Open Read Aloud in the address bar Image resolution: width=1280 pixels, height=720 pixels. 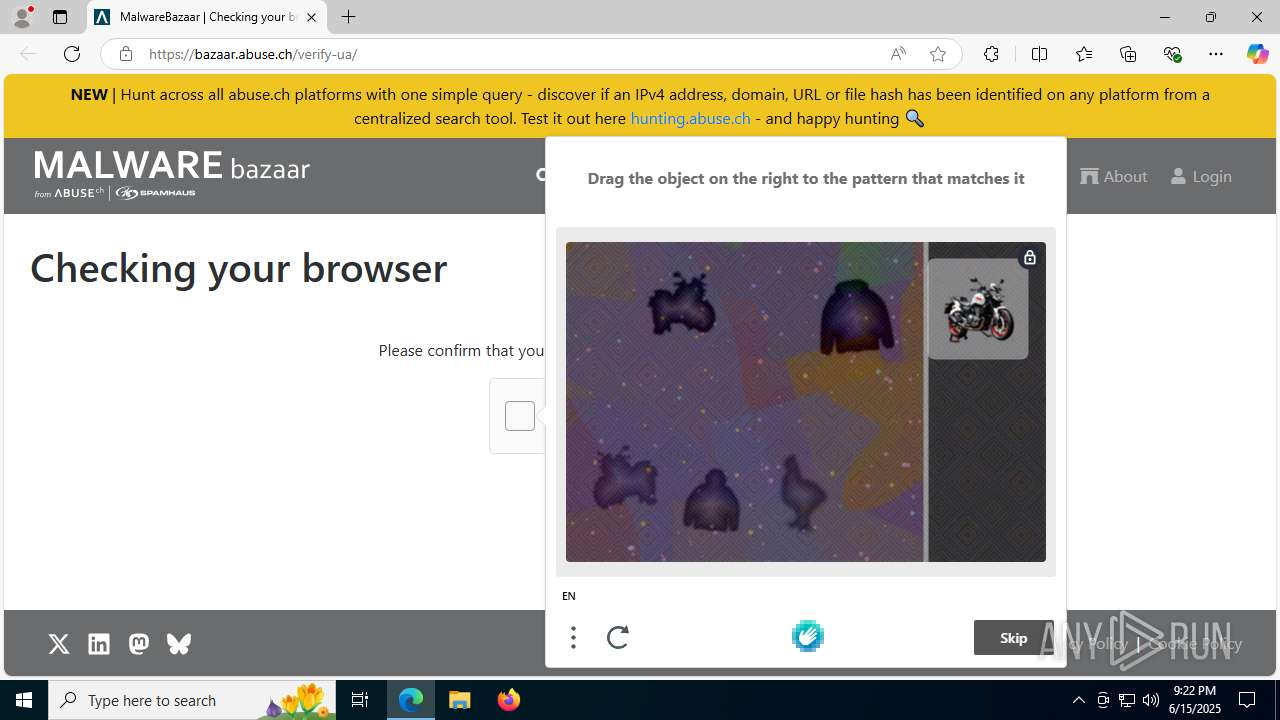(x=898, y=54)
